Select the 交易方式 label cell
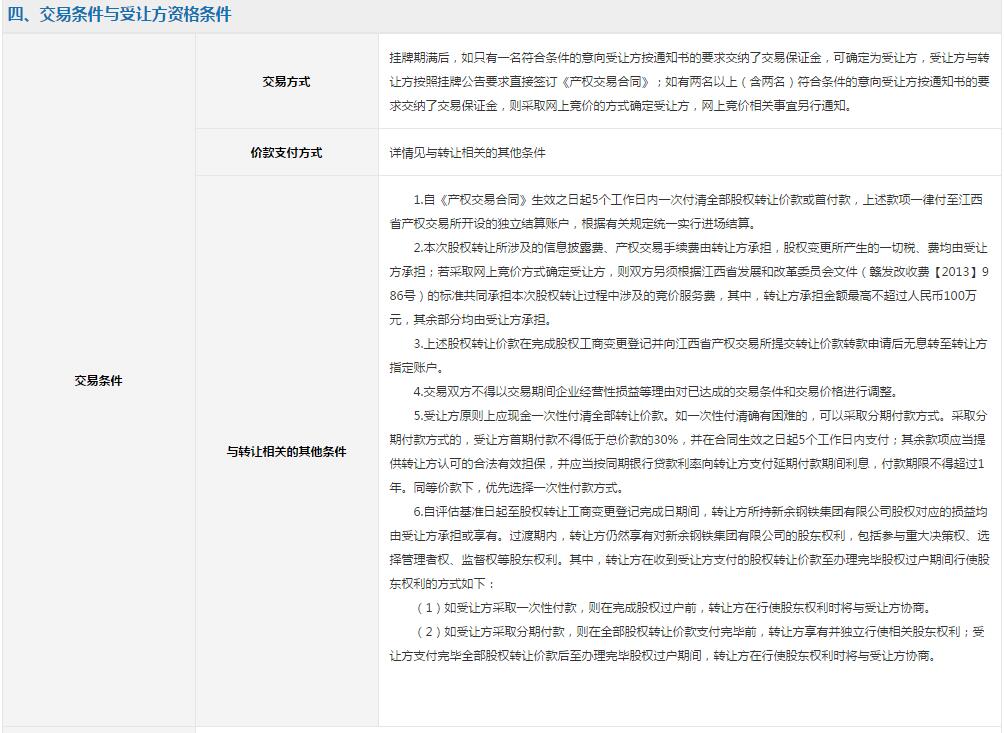 coord(286,82)
